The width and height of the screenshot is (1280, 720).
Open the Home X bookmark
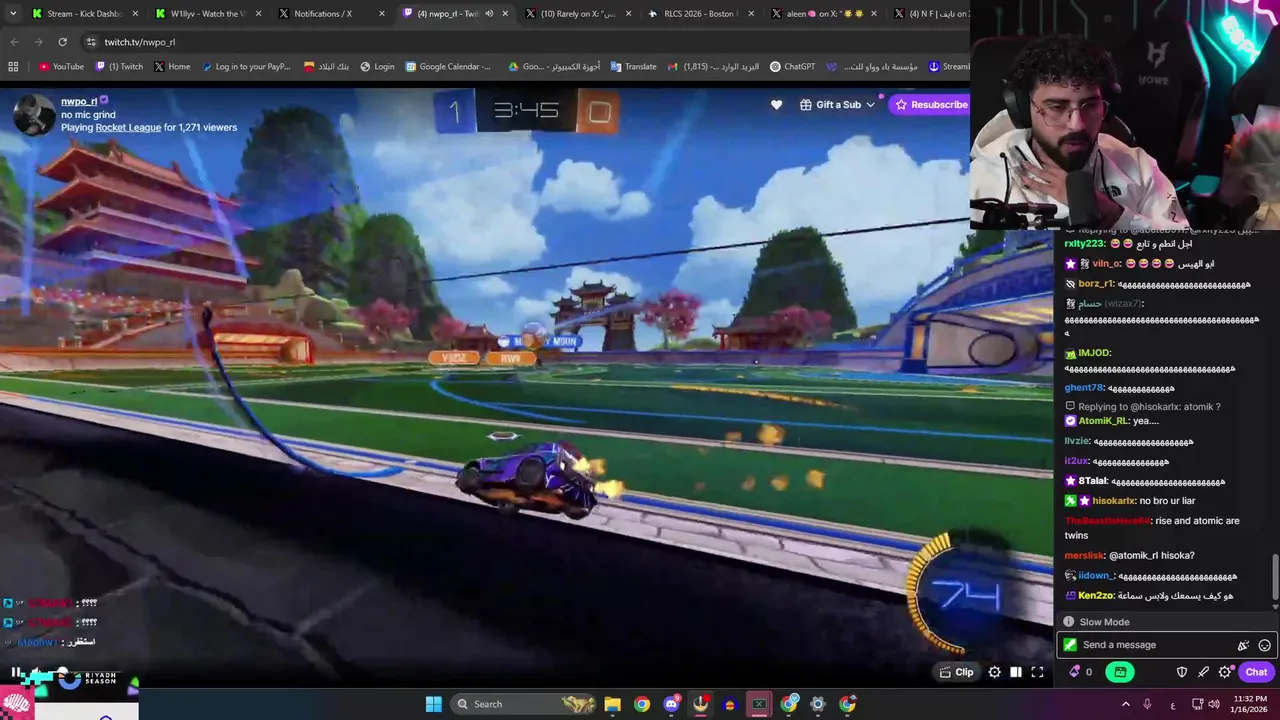point(172,67)
